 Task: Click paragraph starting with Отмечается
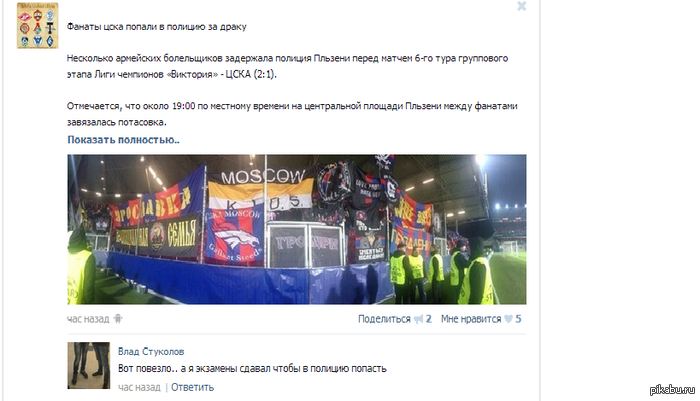[x=292, y=114]
